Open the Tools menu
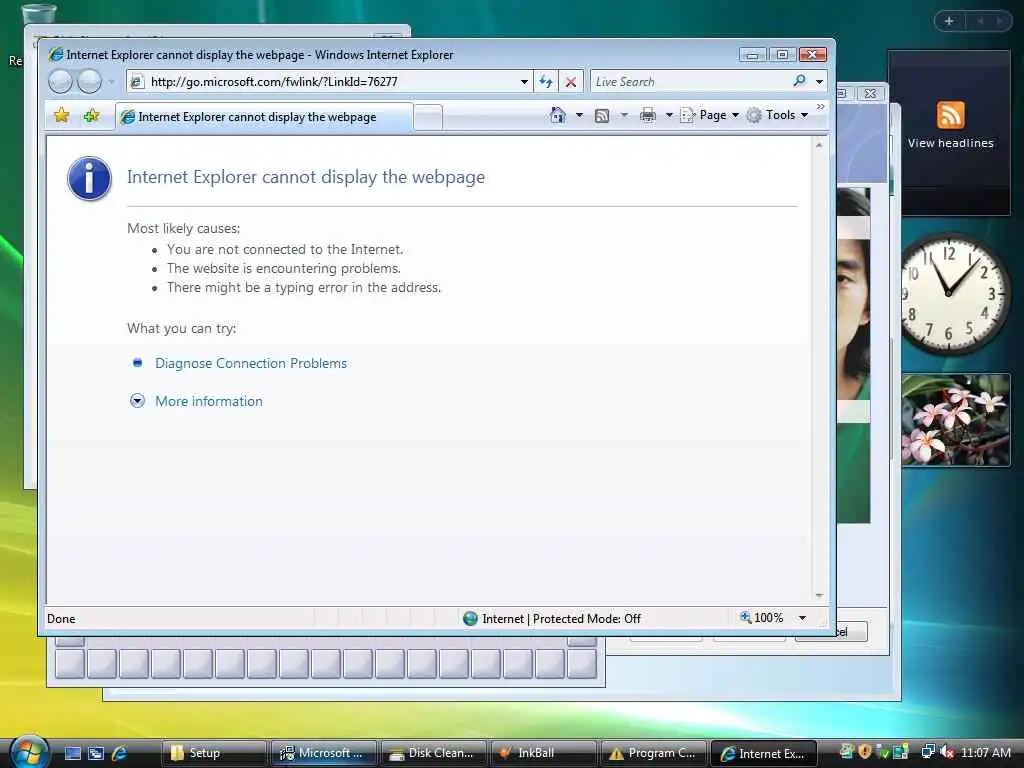Screen dimensions: 1024x768 778,115
